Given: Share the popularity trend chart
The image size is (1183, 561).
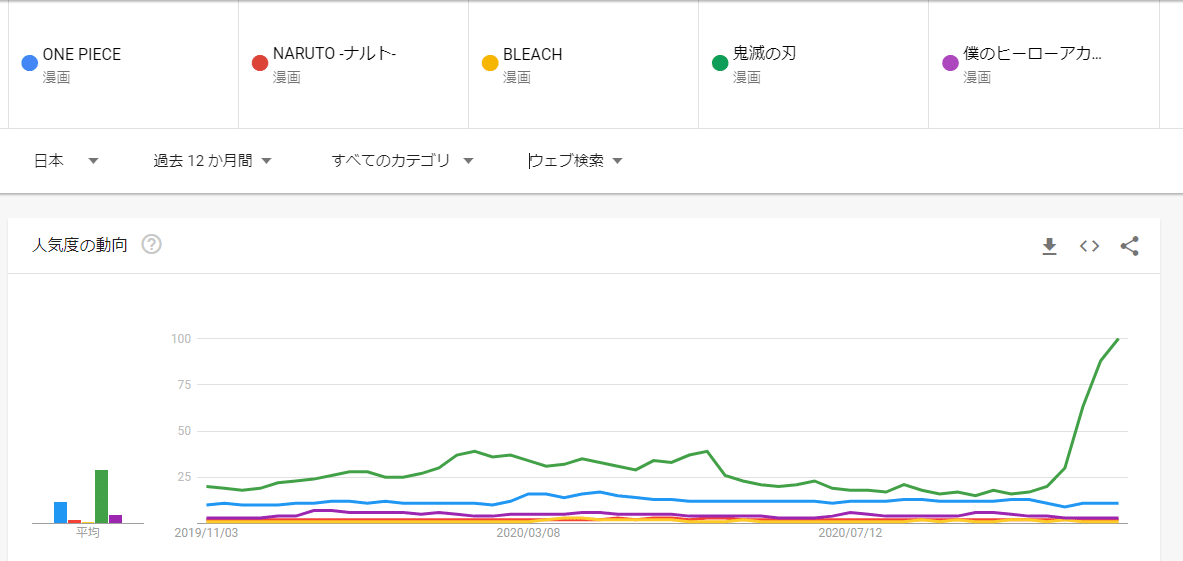Looking at the screenshot, I should [x=1129, y=246].
